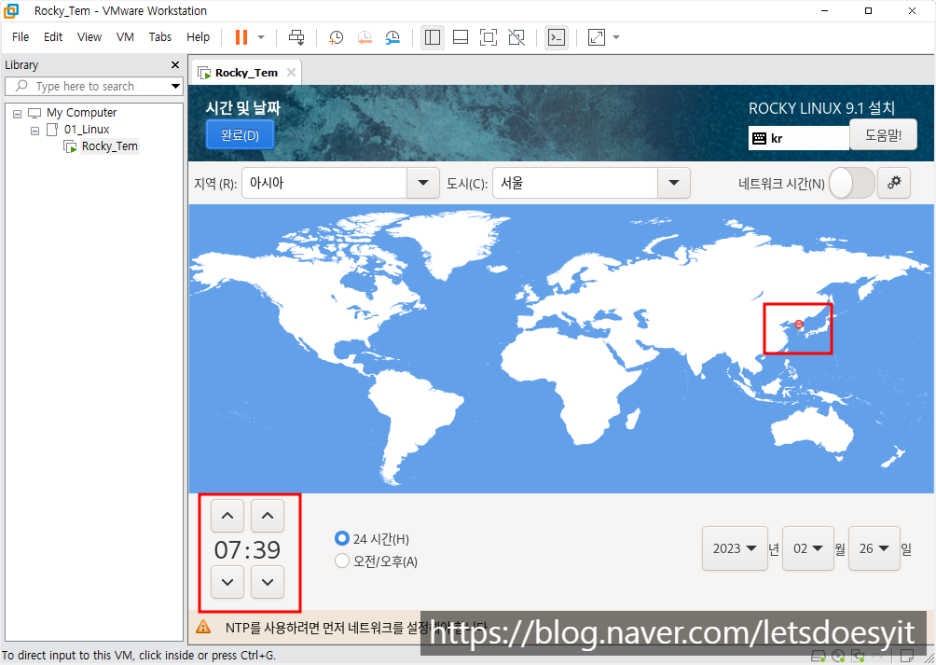This screenshot has height=665, width=936.
Task: Open the 02 month dropdown
Action: tap(808, 548)
